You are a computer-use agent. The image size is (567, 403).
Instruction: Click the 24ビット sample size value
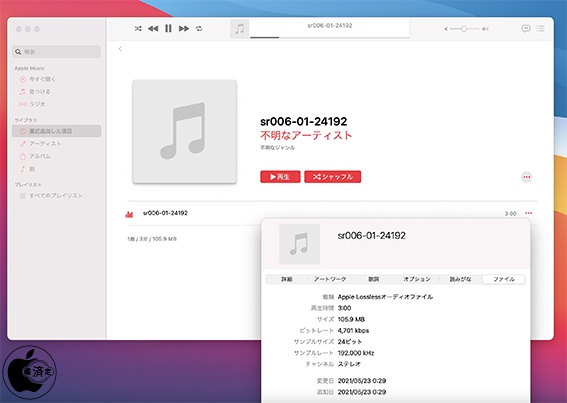point(350,342)
